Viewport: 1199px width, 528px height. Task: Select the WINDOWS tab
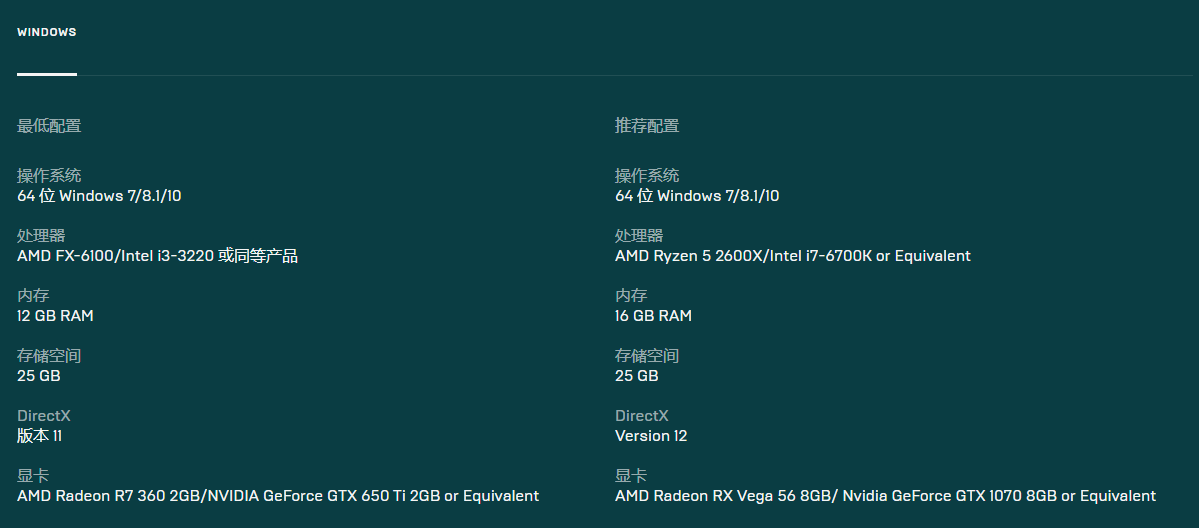point(47,33)
